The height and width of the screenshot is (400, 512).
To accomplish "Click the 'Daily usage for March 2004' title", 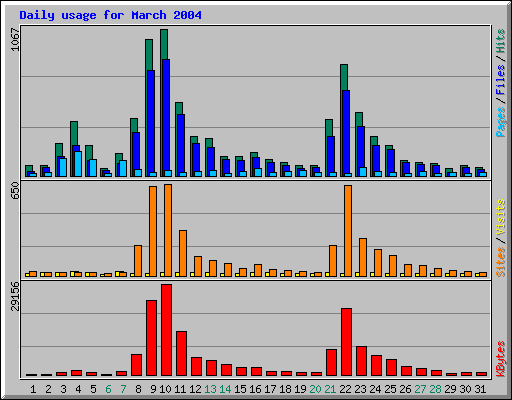I will point(110,15).
